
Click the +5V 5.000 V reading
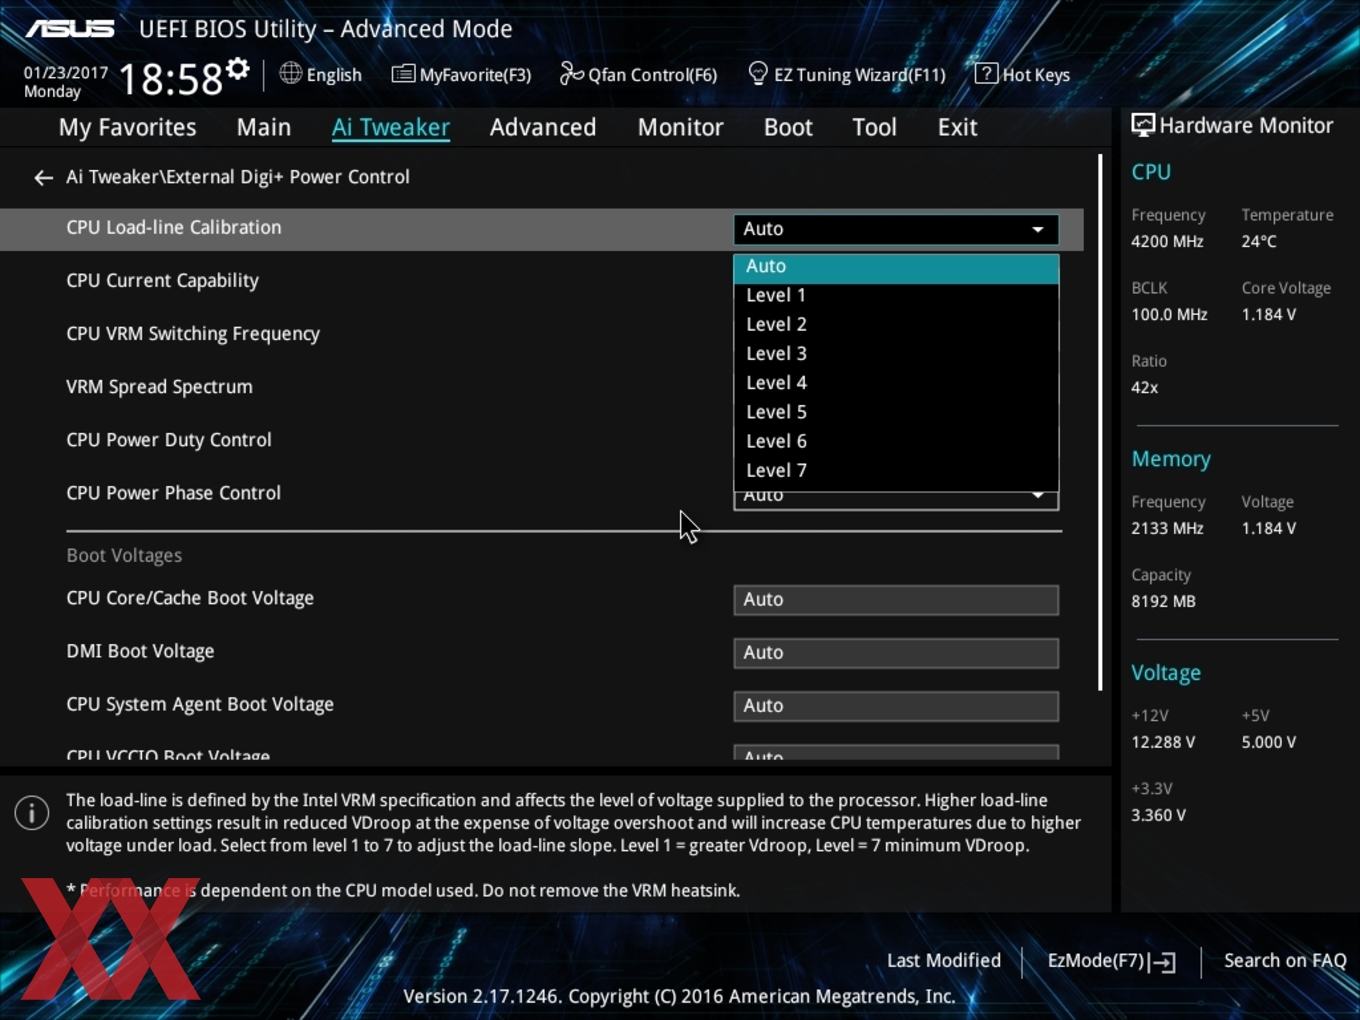click(1269, 743)
